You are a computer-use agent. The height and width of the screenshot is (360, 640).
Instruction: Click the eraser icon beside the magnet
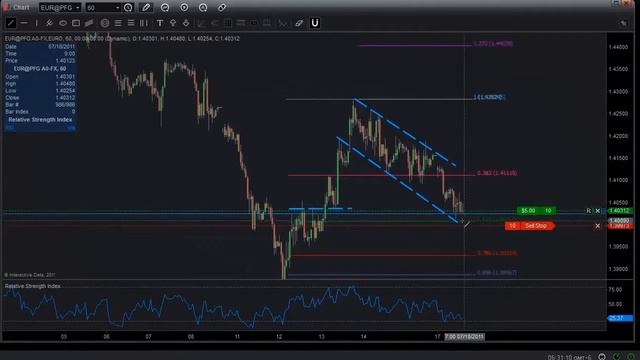299,23
